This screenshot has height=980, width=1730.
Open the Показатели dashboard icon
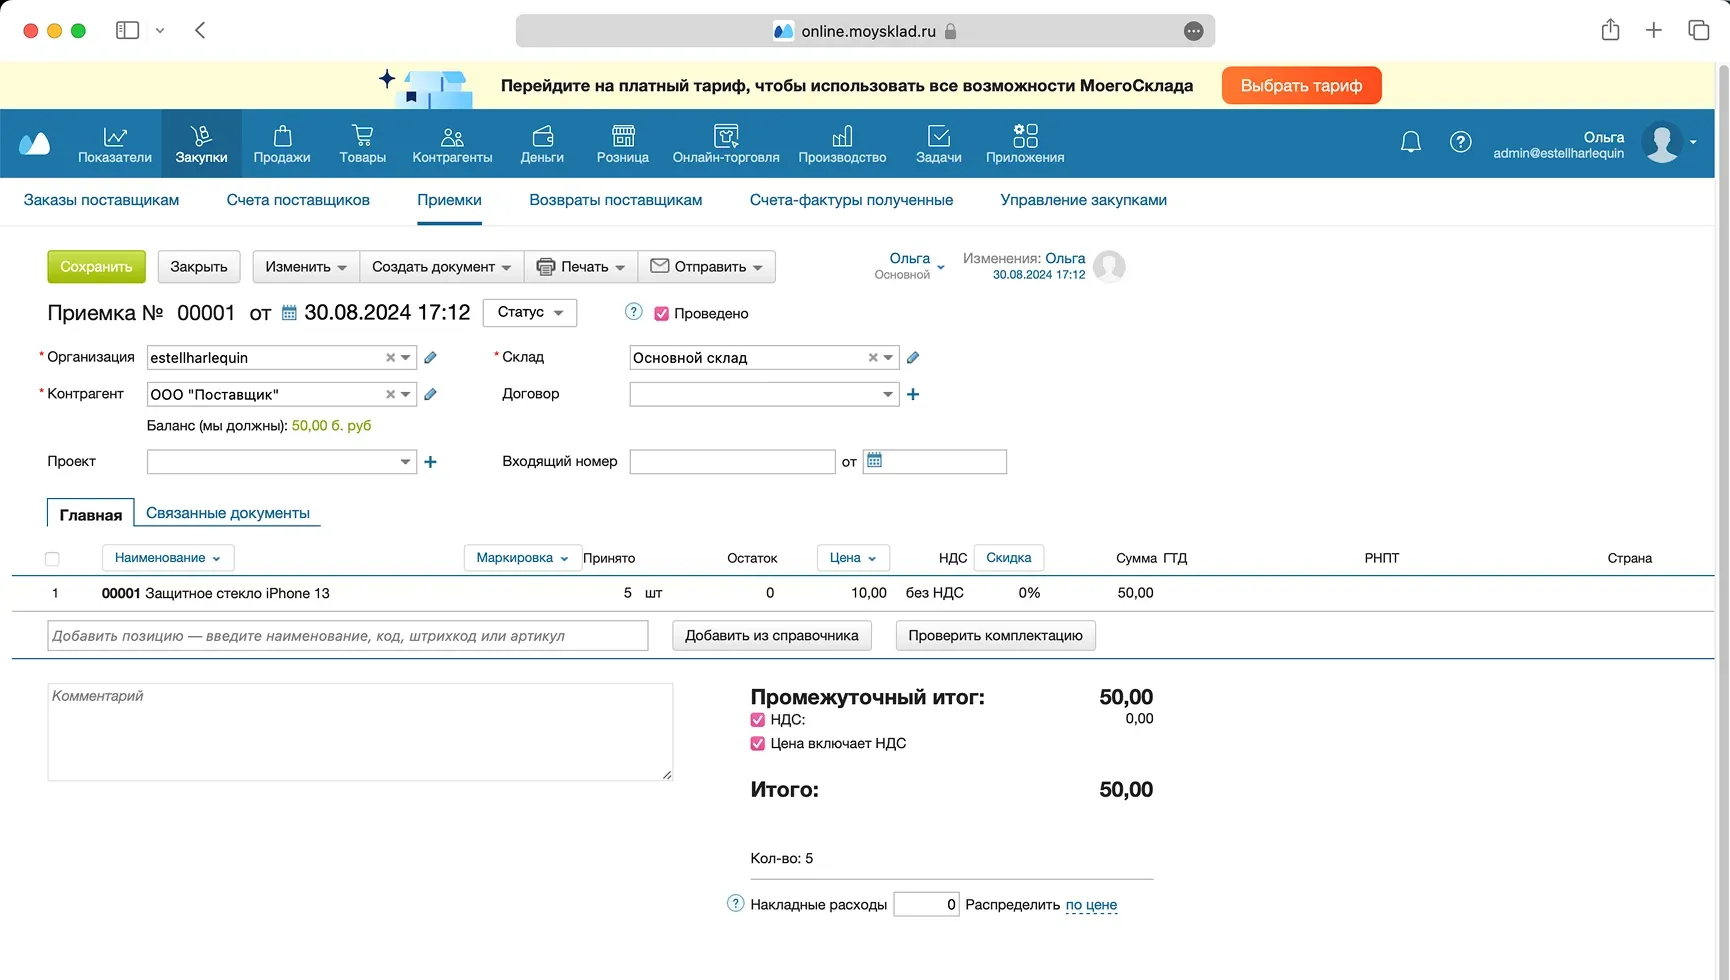114,142
